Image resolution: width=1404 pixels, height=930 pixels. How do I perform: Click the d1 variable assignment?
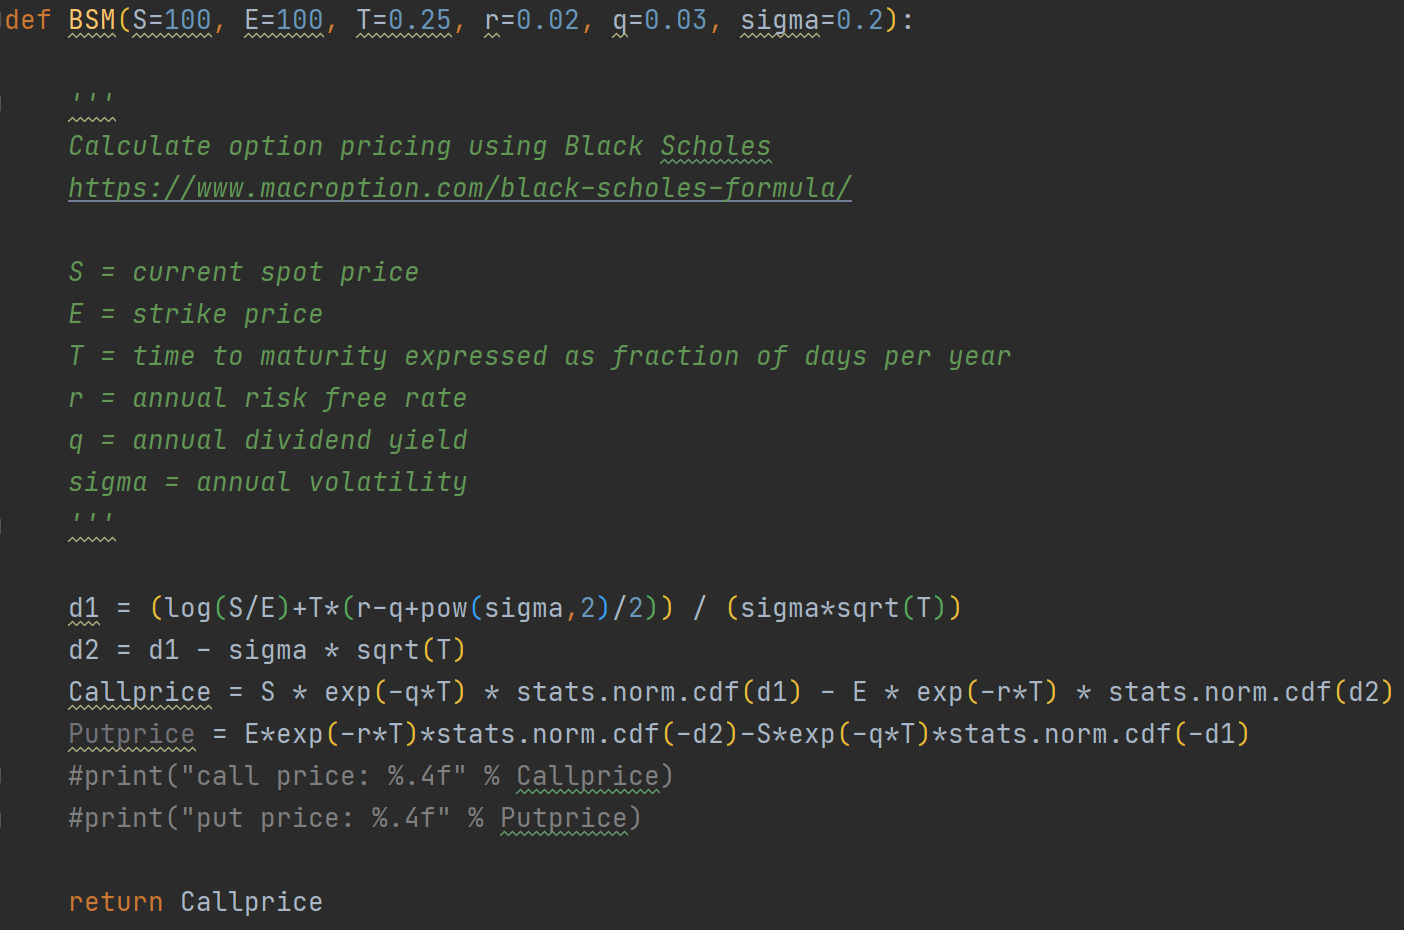point(84,608)
